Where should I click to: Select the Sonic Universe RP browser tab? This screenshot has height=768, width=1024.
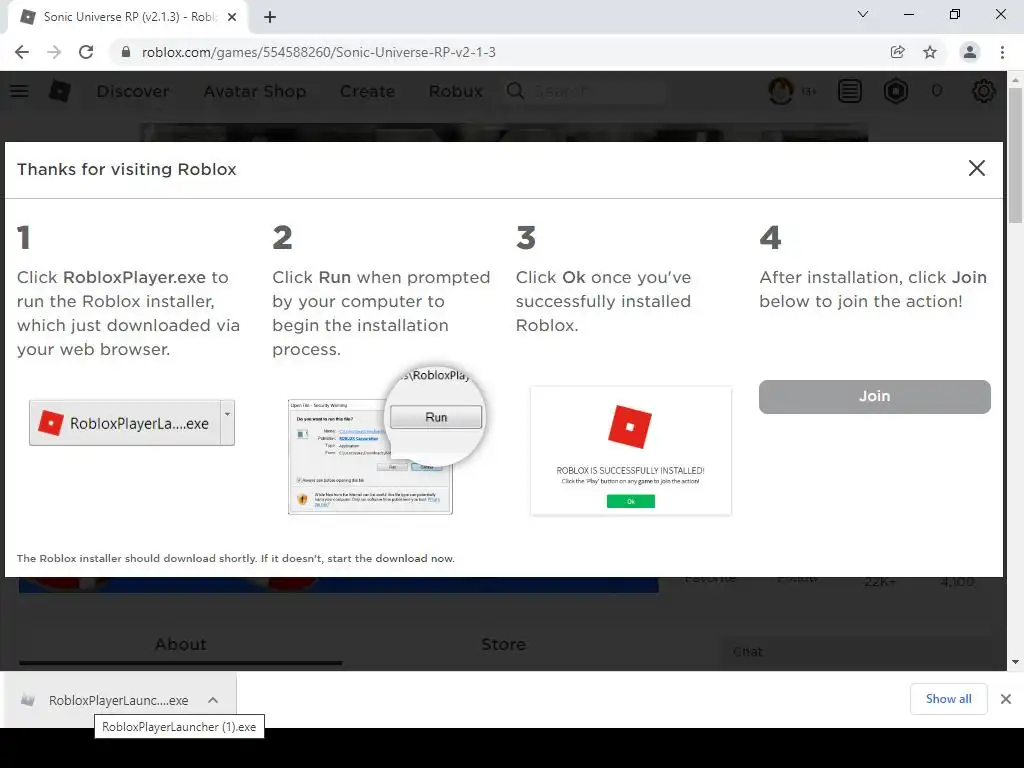point(127,17)
